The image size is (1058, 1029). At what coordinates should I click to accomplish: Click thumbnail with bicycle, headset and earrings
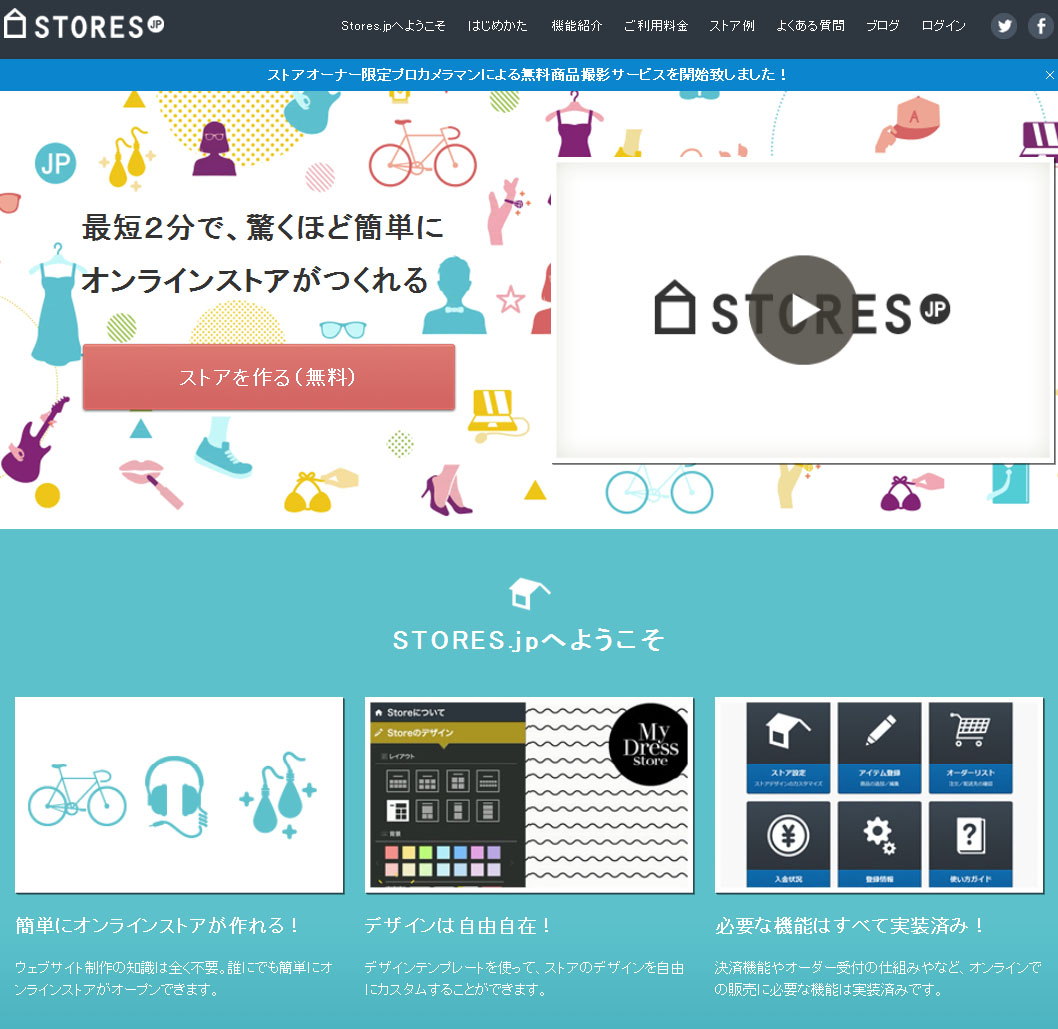[179, 795]
